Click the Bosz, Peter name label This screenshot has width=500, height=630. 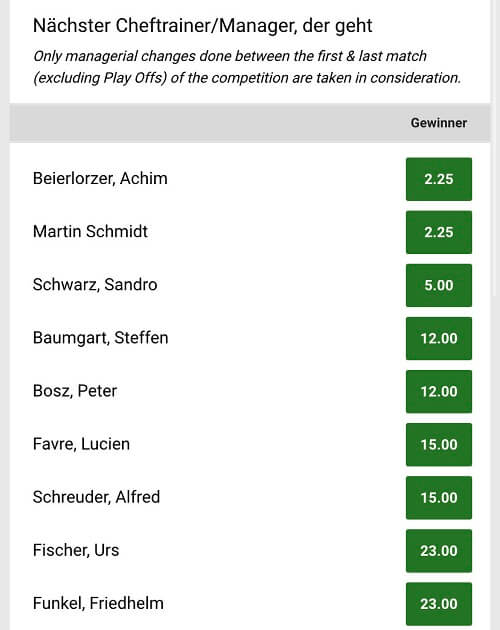(x=75, y=391)
